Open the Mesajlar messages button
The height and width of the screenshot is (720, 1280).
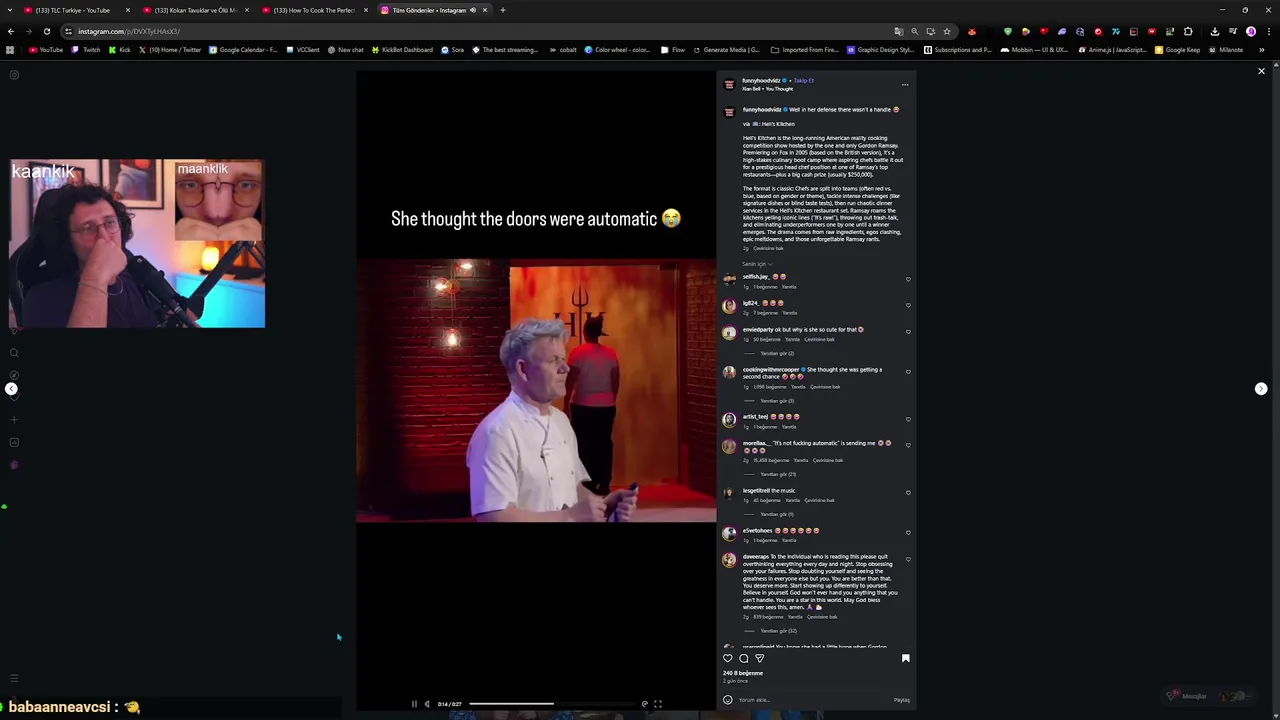click(1211, 696)
